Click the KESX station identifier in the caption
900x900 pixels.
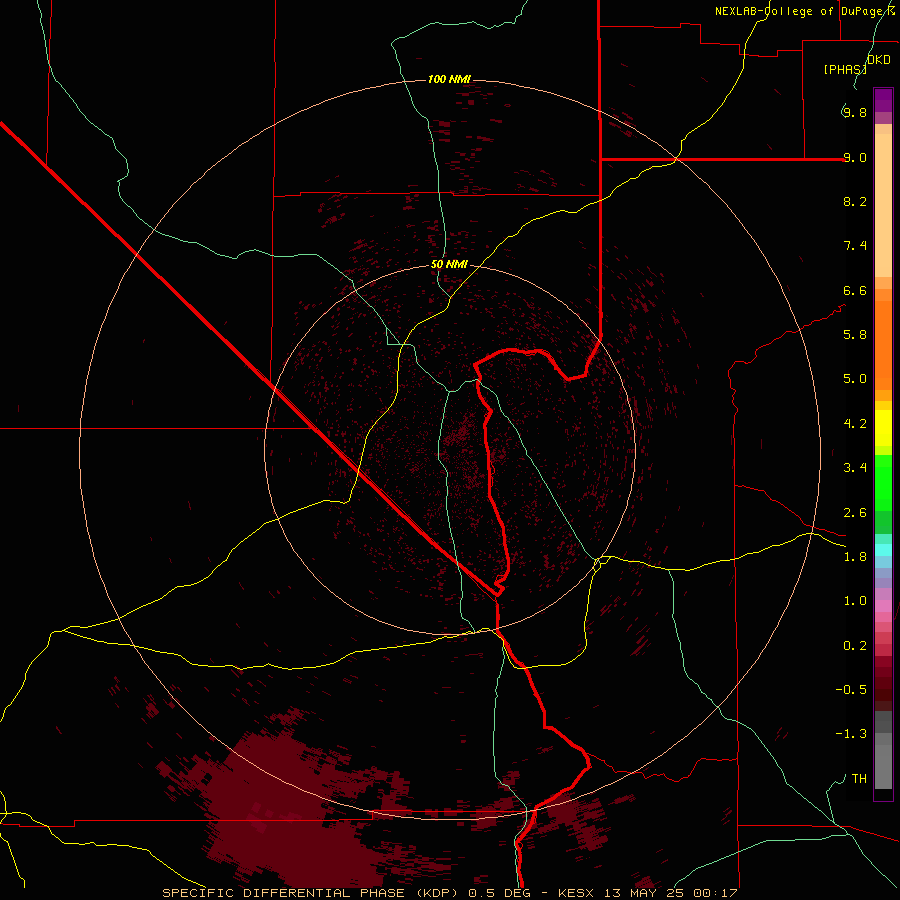tap(576, 893)
